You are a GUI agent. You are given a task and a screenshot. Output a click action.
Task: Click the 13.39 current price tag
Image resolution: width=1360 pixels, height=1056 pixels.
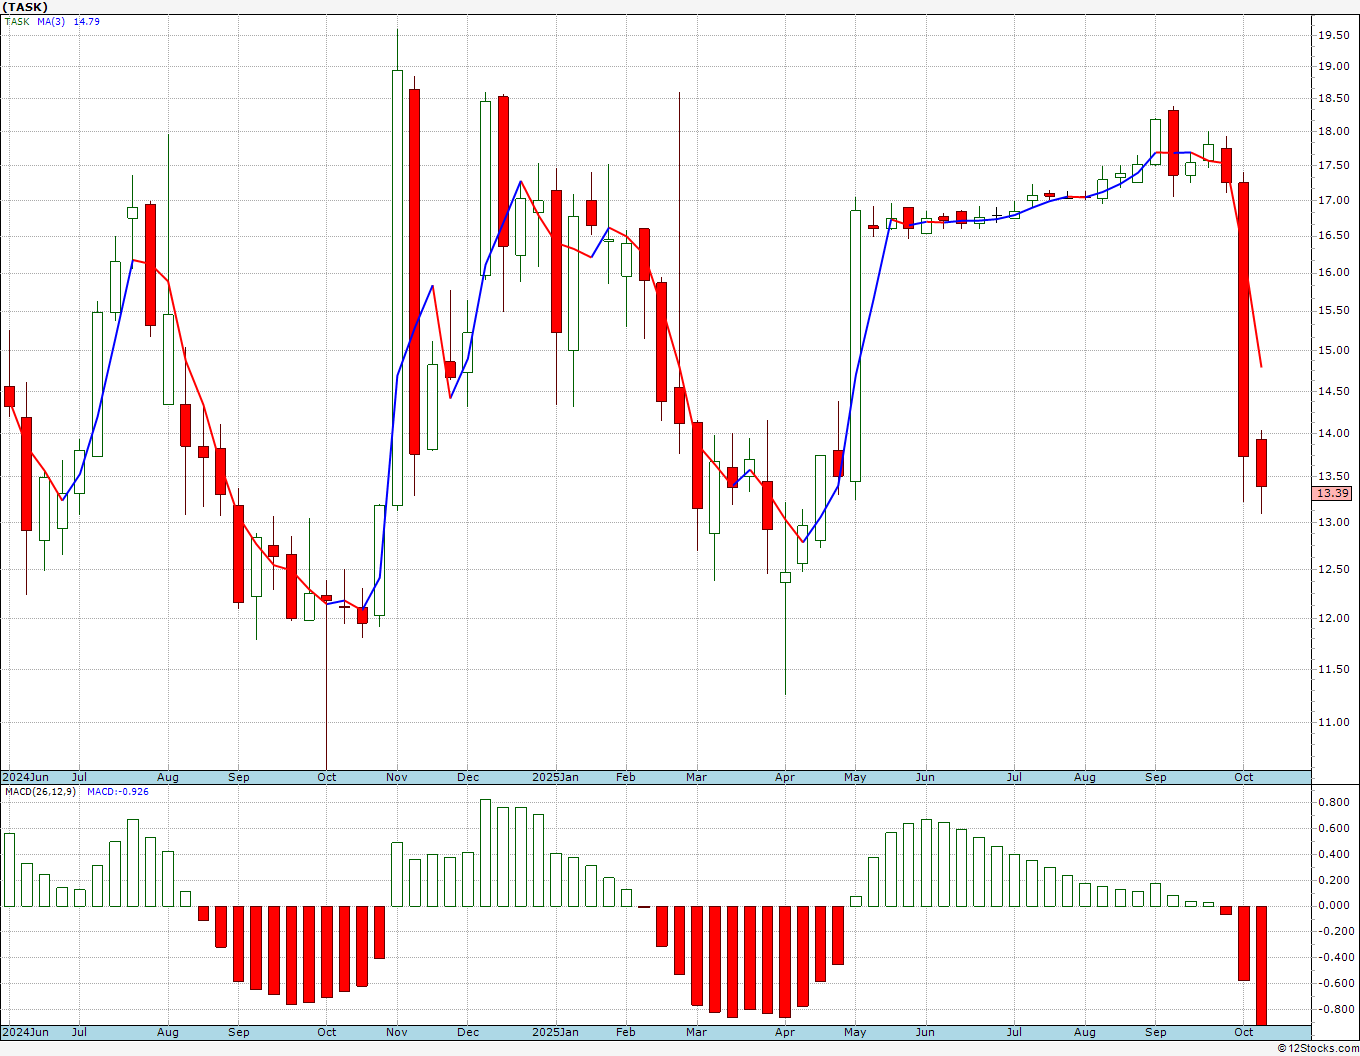click(1332, 494)
